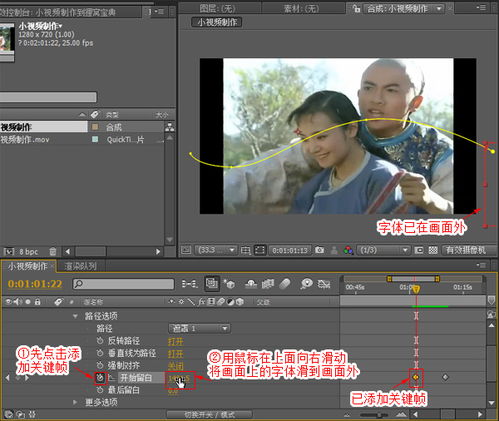
Task: Collapse the 路径选项 group
Action: [75, 316]
